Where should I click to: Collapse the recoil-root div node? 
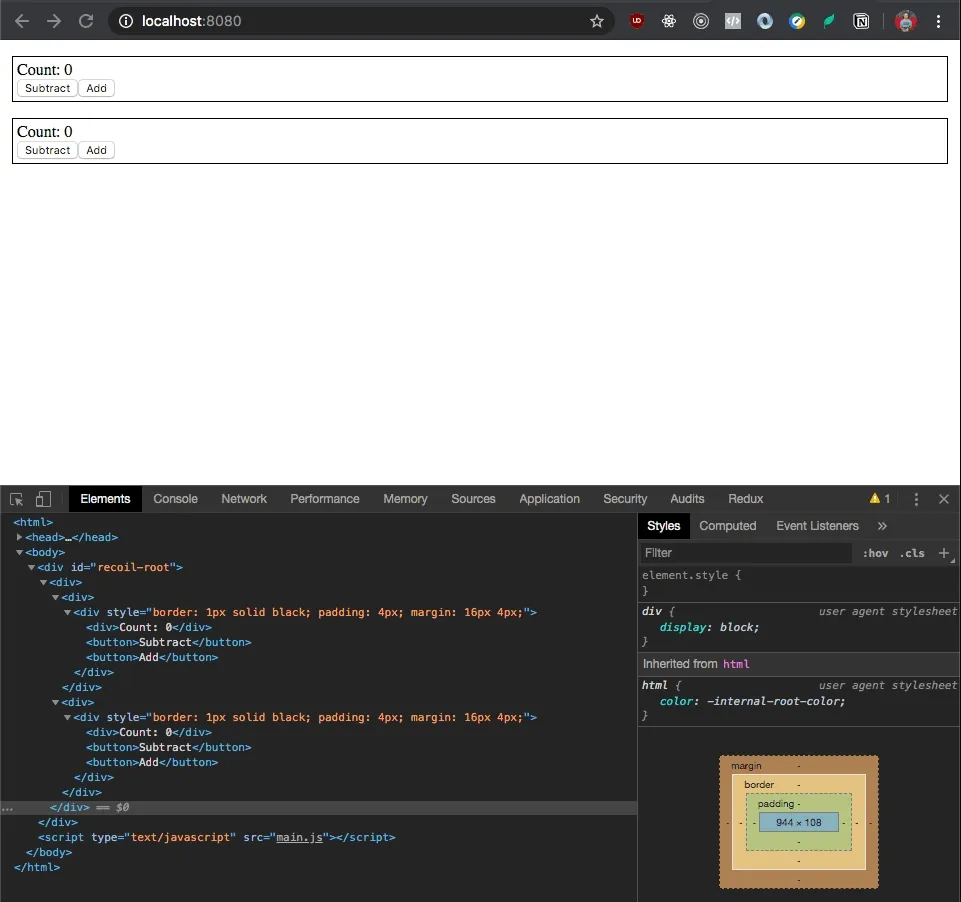point(31,567)
